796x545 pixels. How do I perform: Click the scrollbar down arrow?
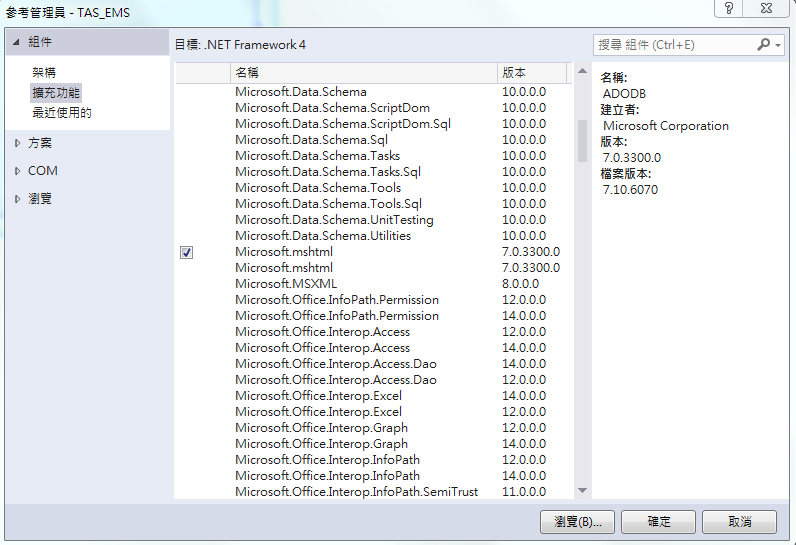(582, 491)
